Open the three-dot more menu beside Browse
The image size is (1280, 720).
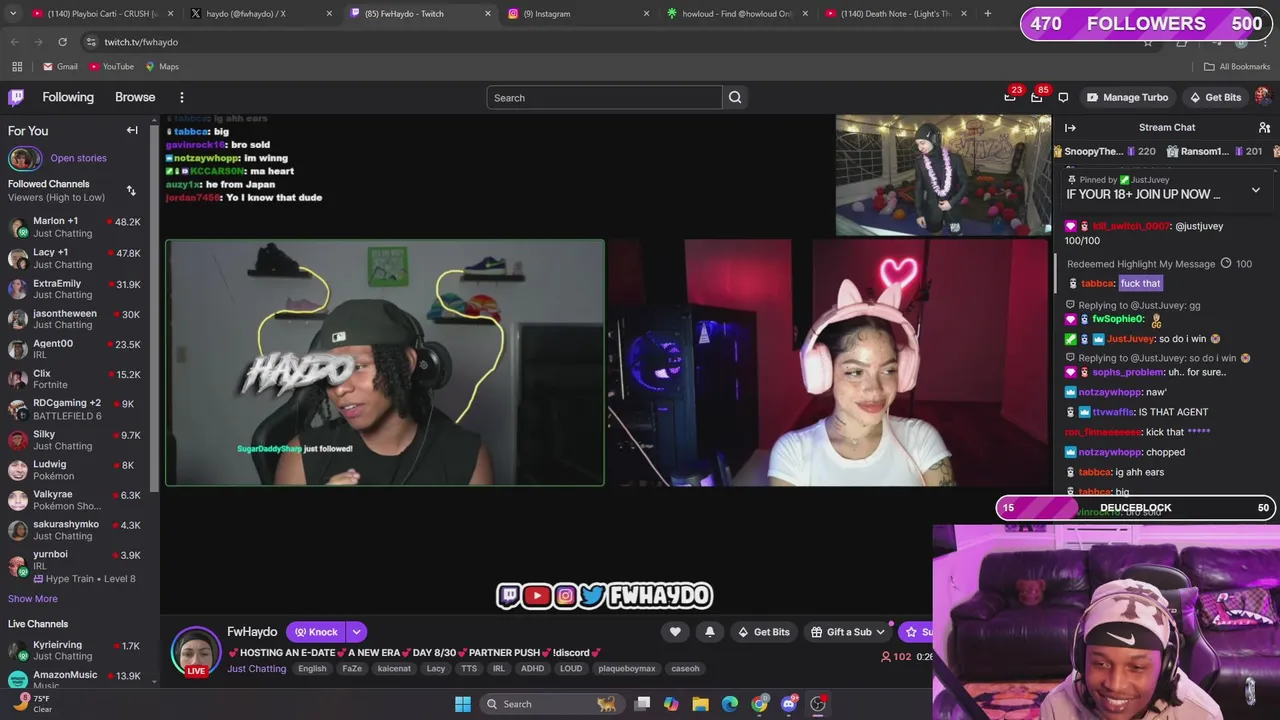point(182,97)
